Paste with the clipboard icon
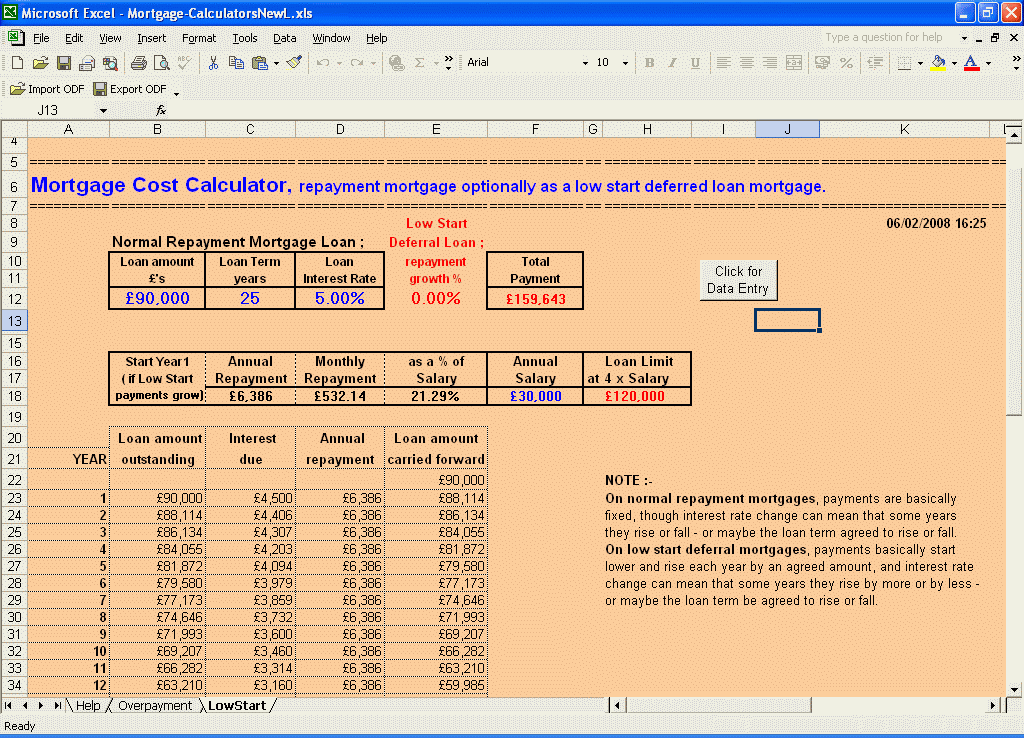1024x738 pixels. click(260, 63)
